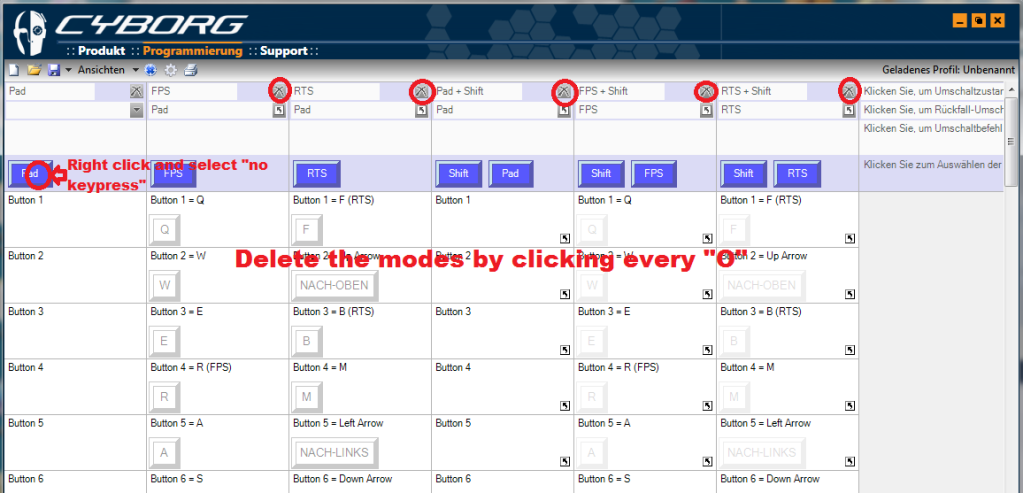Click the RTS + Shift mode name field
The width and height of the screenshot is (1023, 493).
coord(762,92)
